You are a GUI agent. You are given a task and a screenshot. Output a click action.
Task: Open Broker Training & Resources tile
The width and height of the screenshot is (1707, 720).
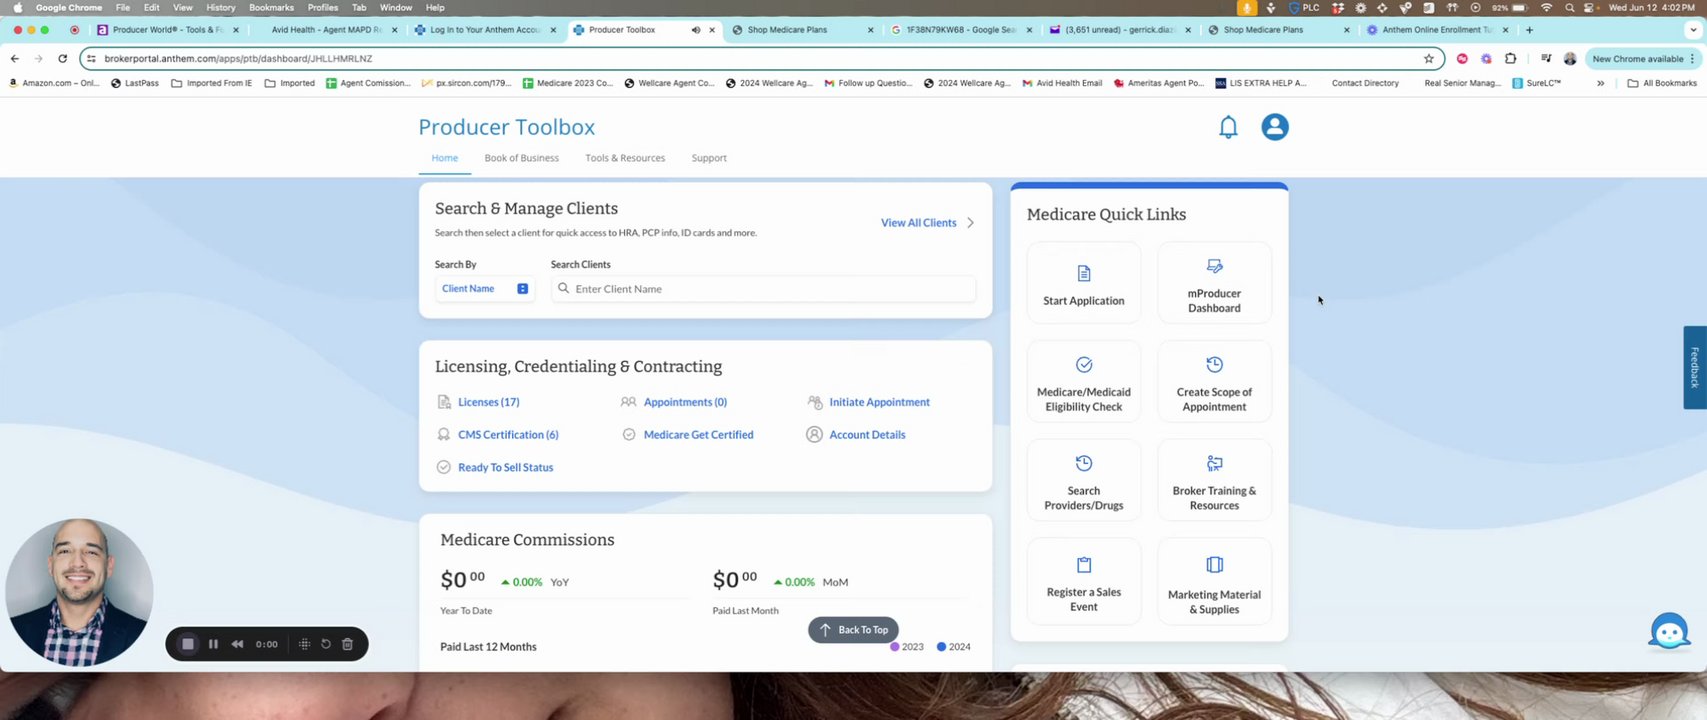tap(1214, 480)
